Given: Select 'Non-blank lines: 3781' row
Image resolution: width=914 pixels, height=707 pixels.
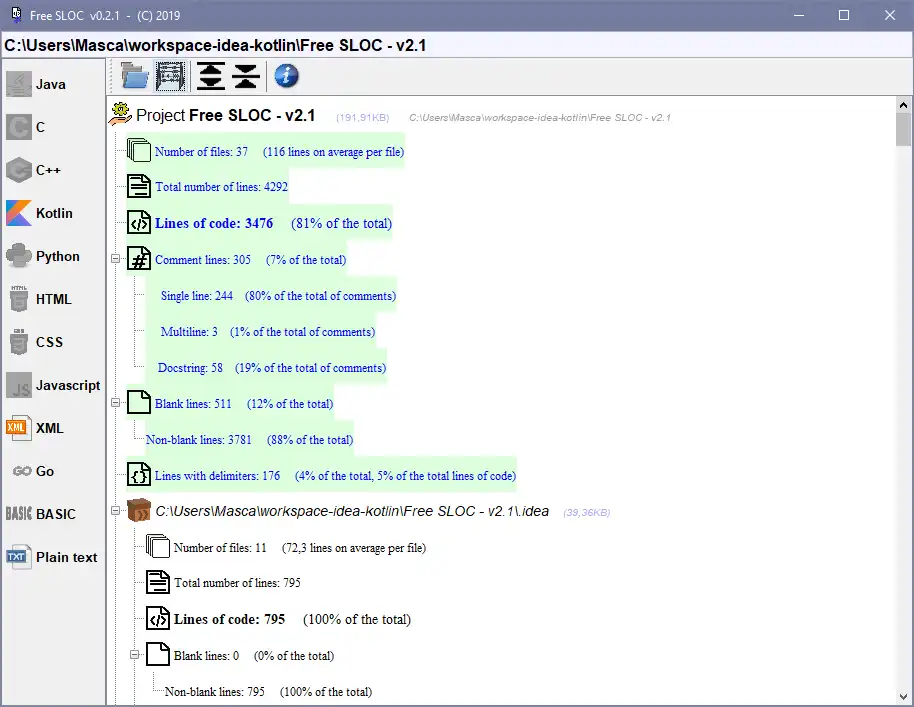Looking at the screenshot, I should click(x=249, y=440).
